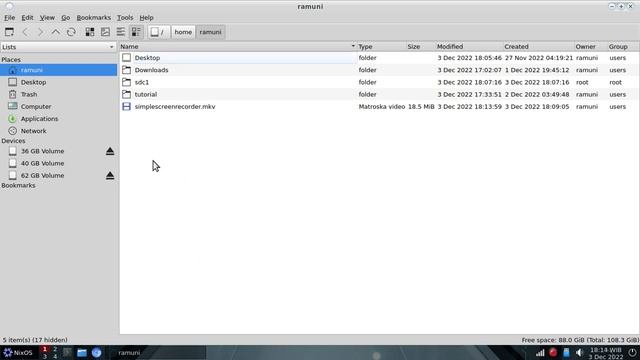The height and width of the screenshot is (360, 640).
Task: Go up to parent folder
Action: pyautogui.click(x=56, y=32)
